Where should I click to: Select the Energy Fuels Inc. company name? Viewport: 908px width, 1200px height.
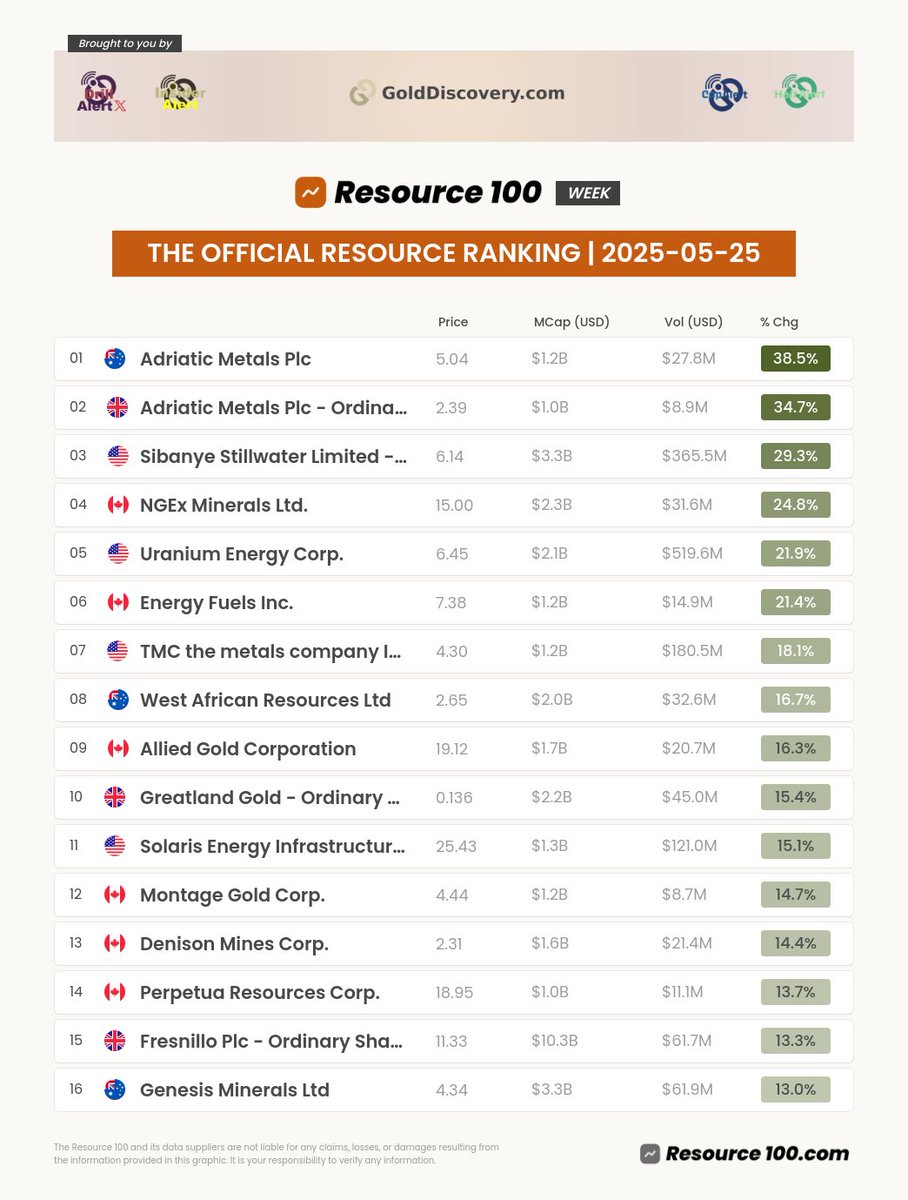[x=217, y=603]
